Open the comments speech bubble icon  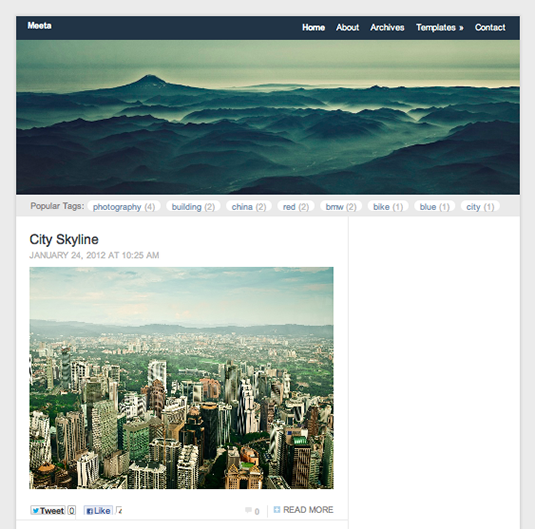tap(248, 510)
